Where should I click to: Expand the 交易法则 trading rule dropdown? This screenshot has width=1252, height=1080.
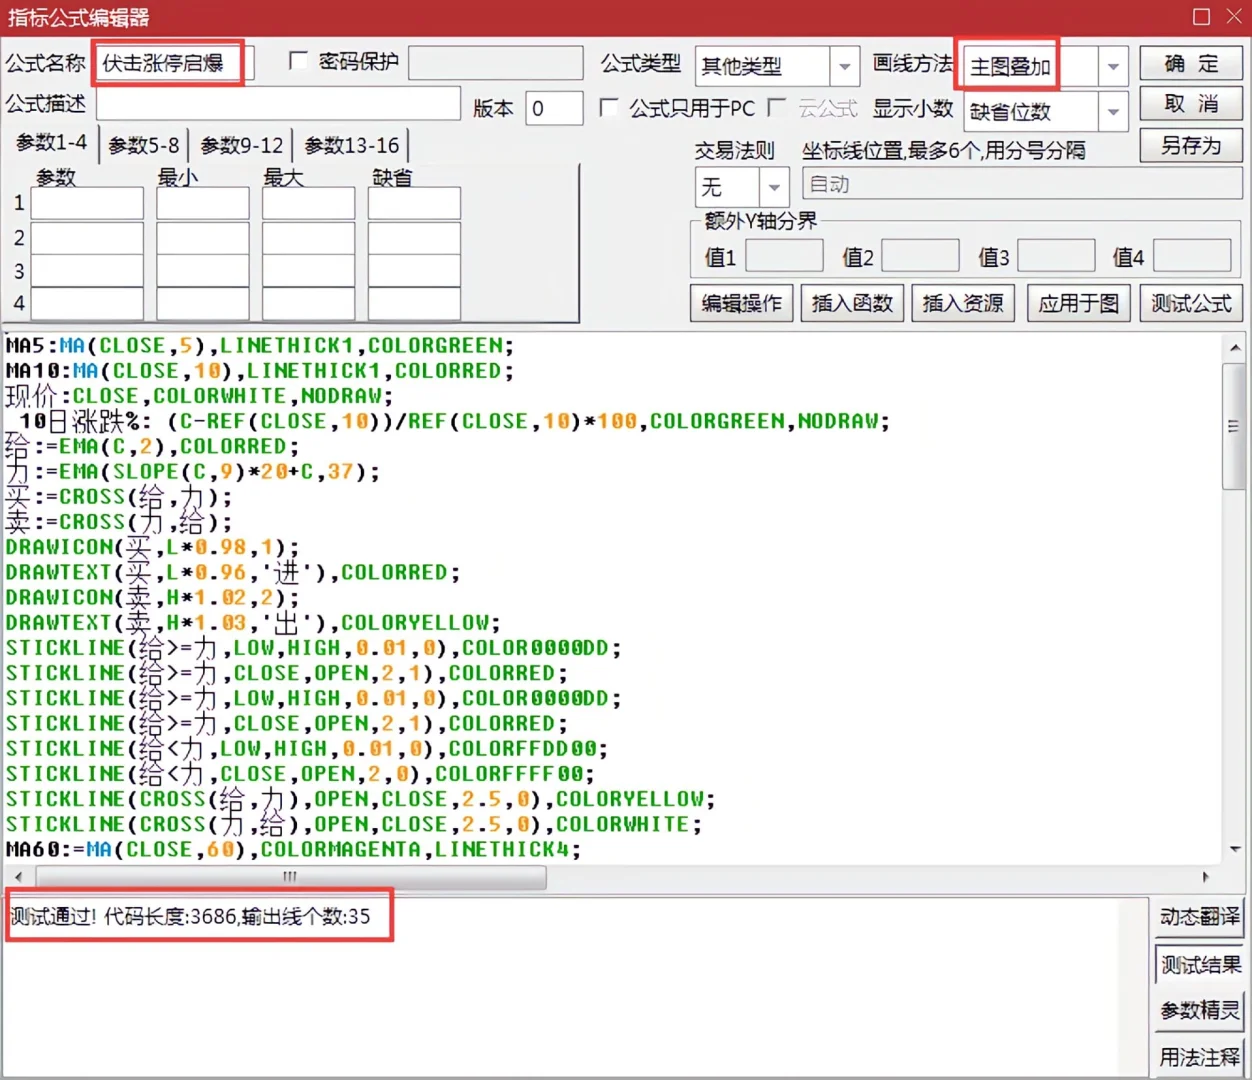coord(773,187)
